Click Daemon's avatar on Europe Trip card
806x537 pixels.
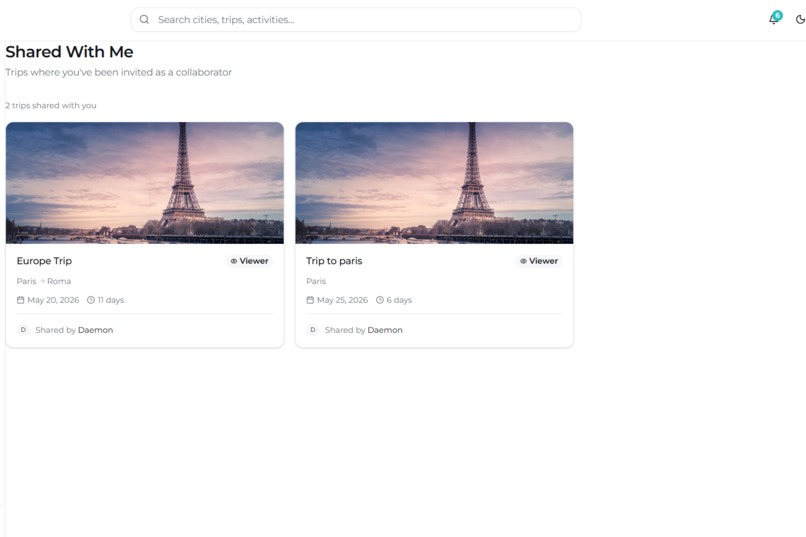23,330
